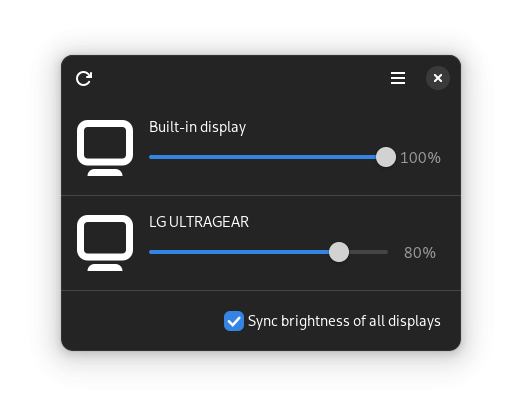Viewport: 522px width, 418px height.
Task: Click the blue filled track of the Built-in display slider
Action: (262, 157)
